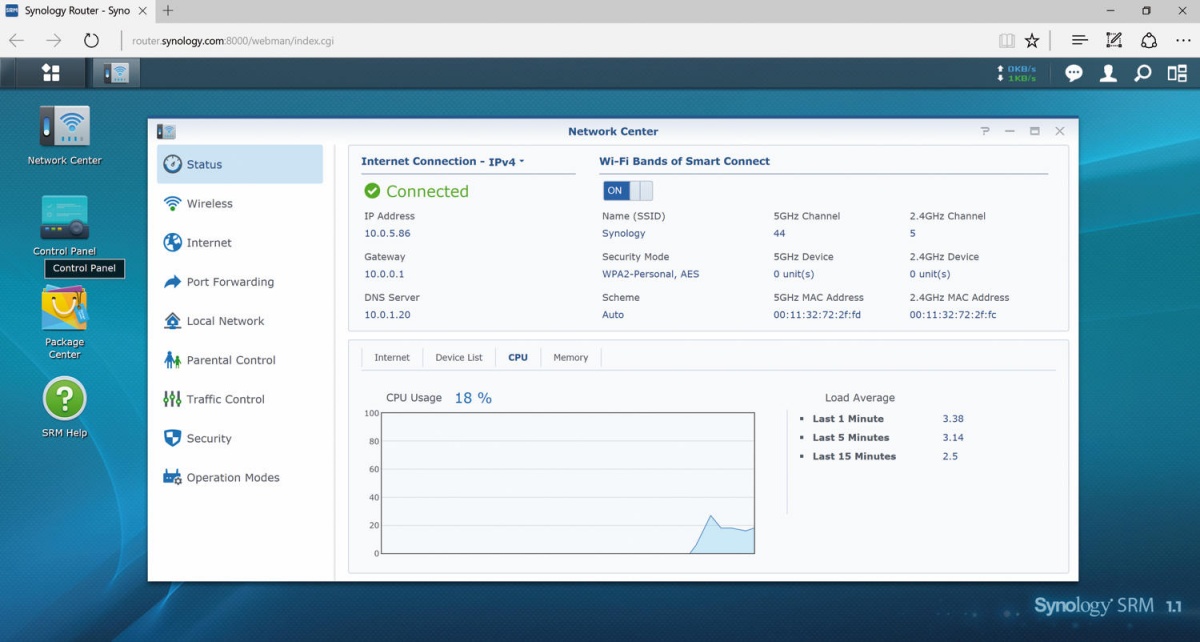Click the upload/download speed indicator

[x=1016, y=73]
